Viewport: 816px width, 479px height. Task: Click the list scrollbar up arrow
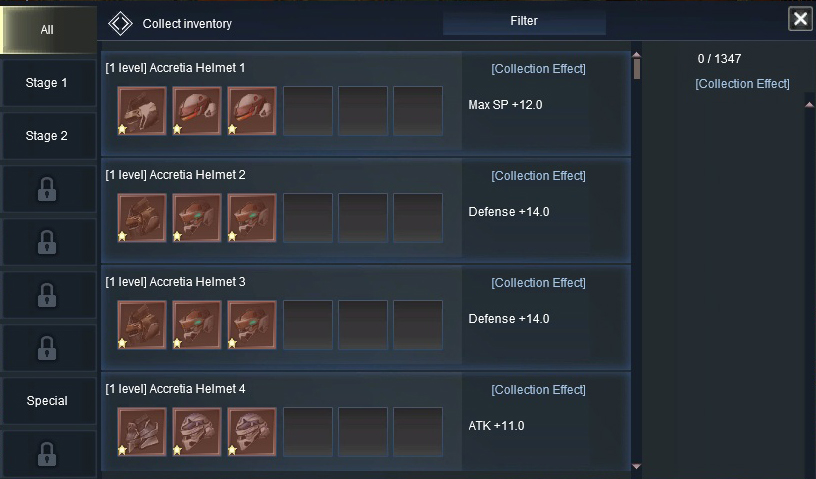coord(636,55)
